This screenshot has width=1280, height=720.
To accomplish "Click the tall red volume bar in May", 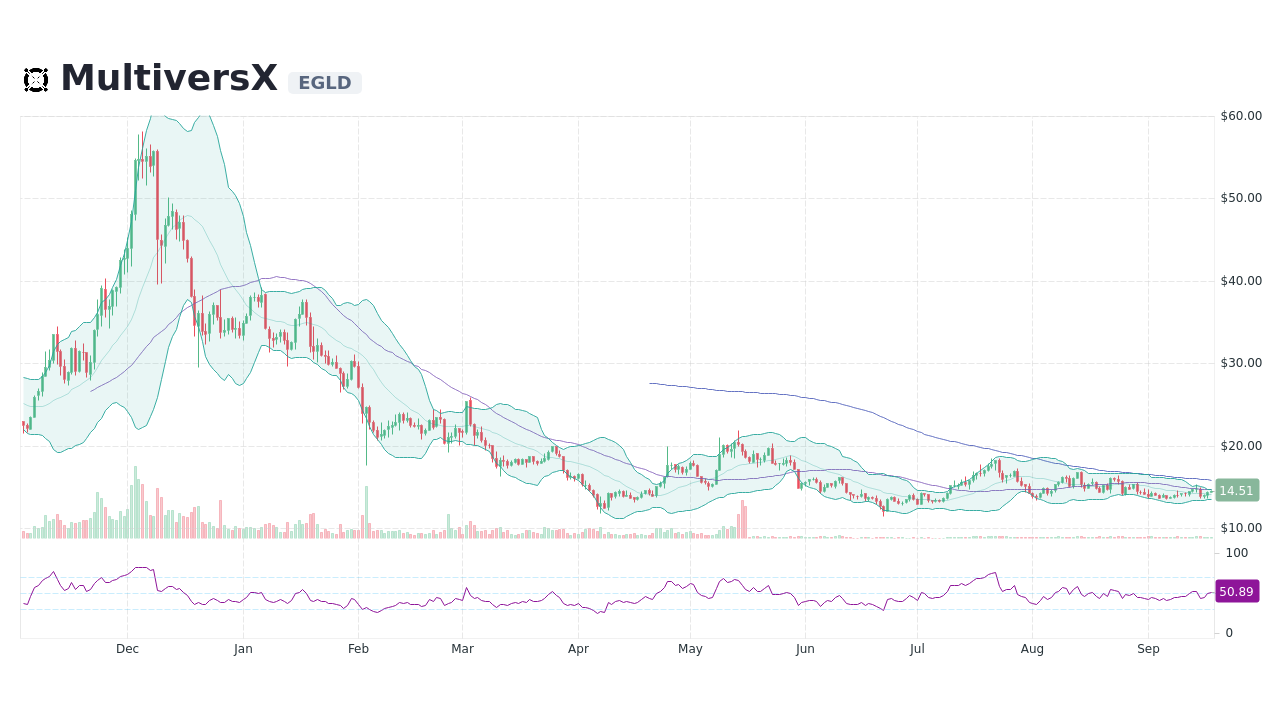I will (742, 518).
